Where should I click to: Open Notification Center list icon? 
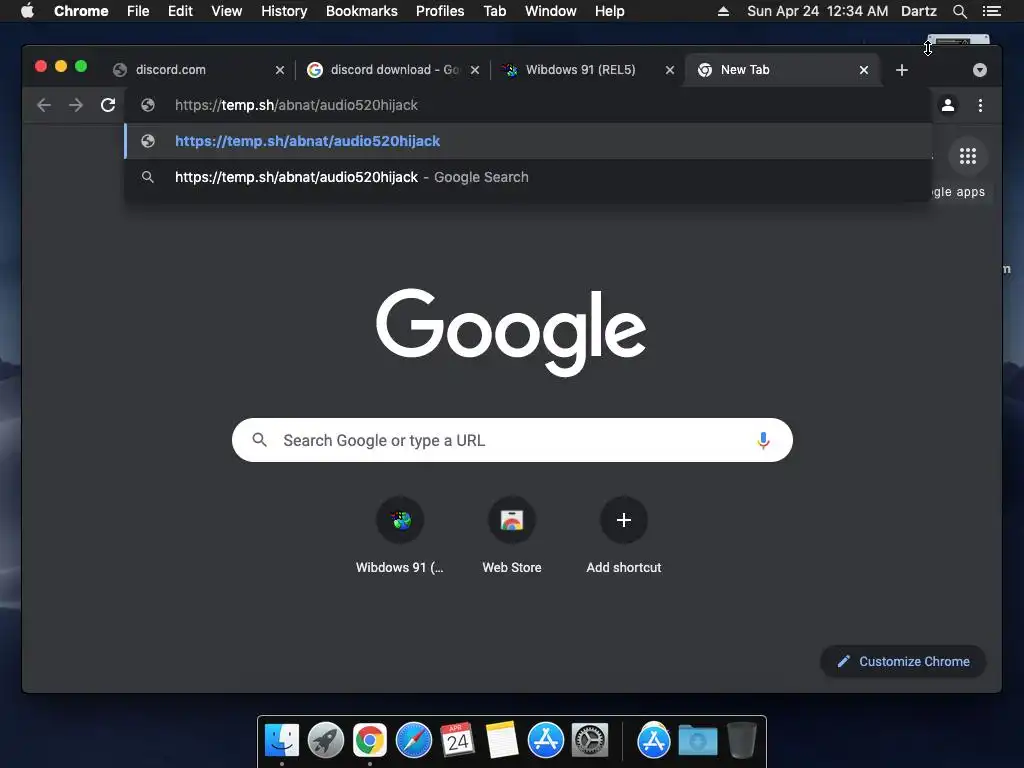pyautogui.click(x=991, y=11)
